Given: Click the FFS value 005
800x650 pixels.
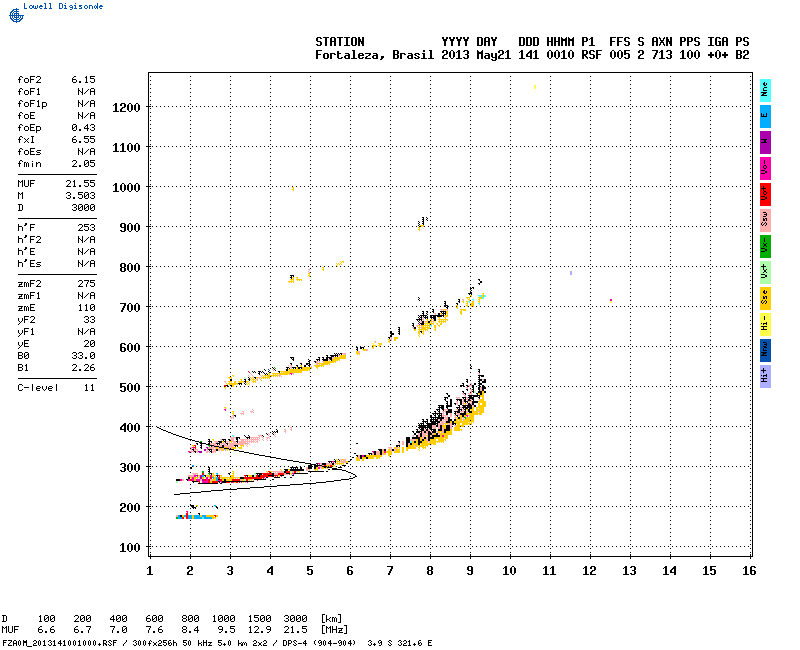Looking at the screenshot, I should pos(619,55).
